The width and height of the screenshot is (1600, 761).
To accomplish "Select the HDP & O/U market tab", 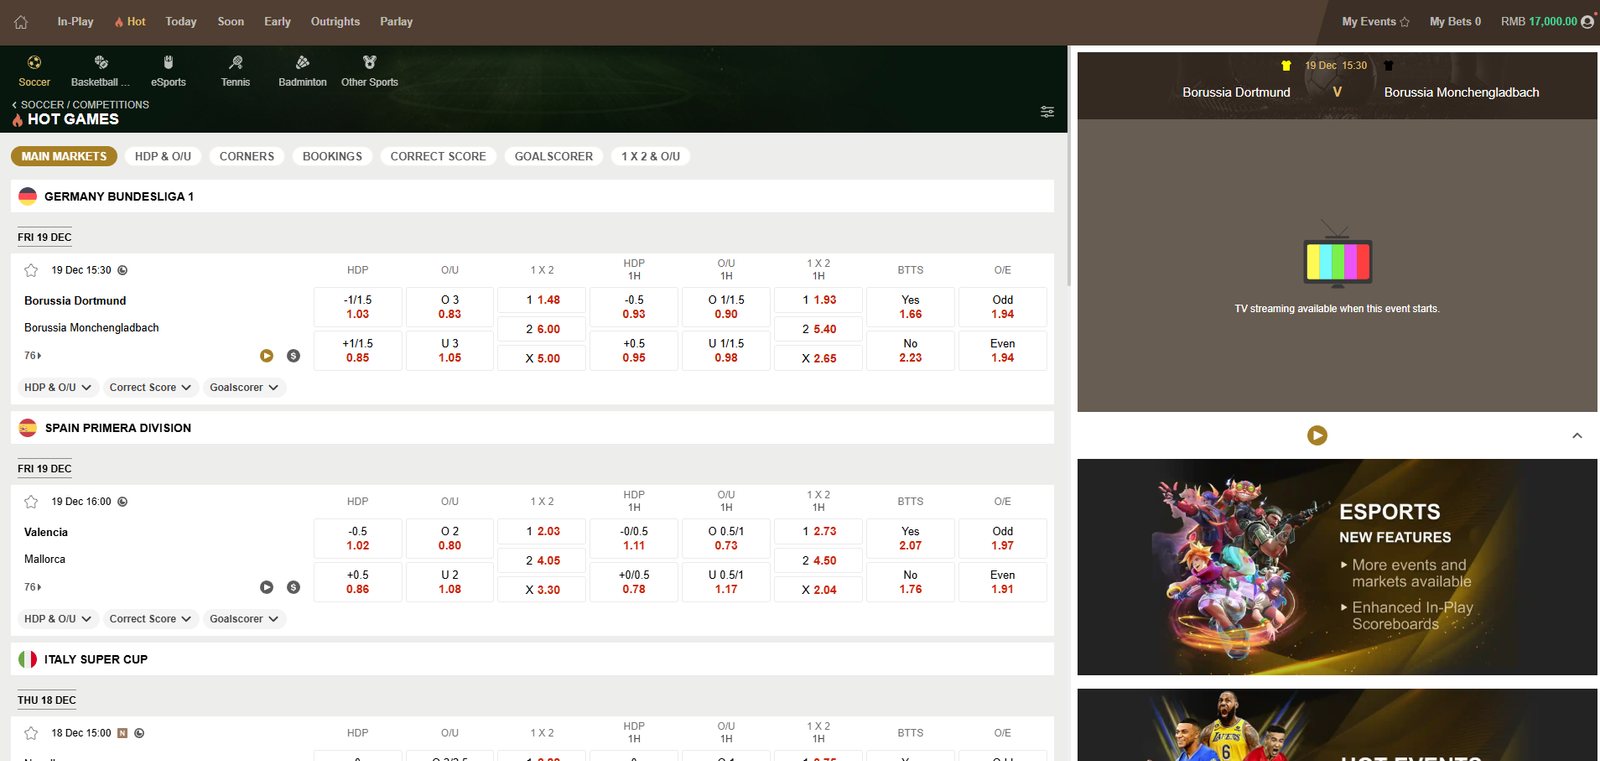I will (x=163, y=156).
